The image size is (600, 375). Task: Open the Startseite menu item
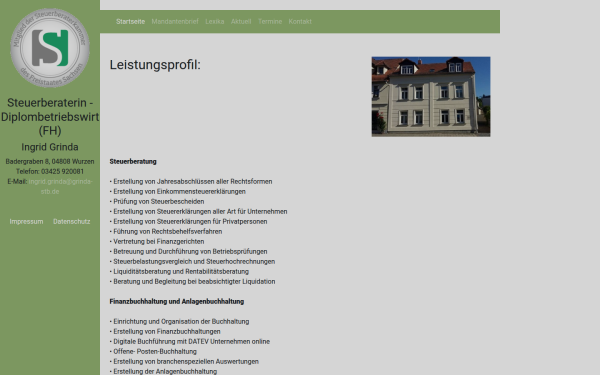pos(130,21)
